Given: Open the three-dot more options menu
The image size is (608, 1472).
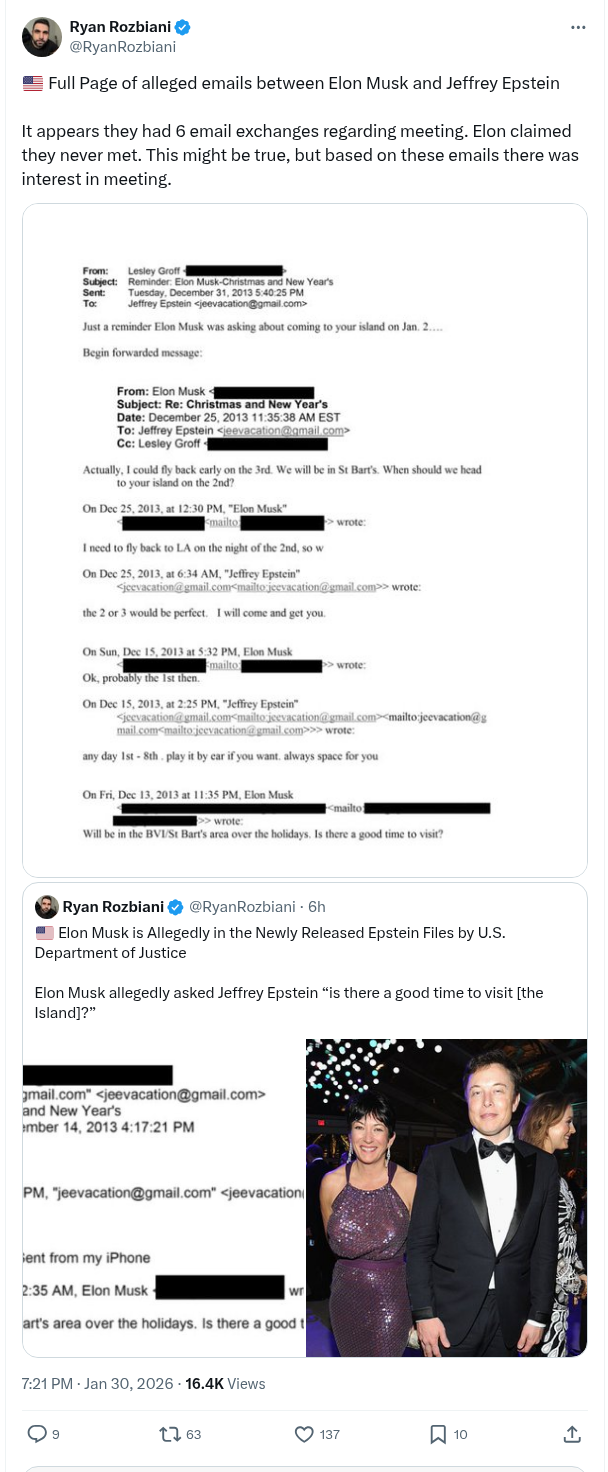Looking at the screenshot, I should [578, 27].
